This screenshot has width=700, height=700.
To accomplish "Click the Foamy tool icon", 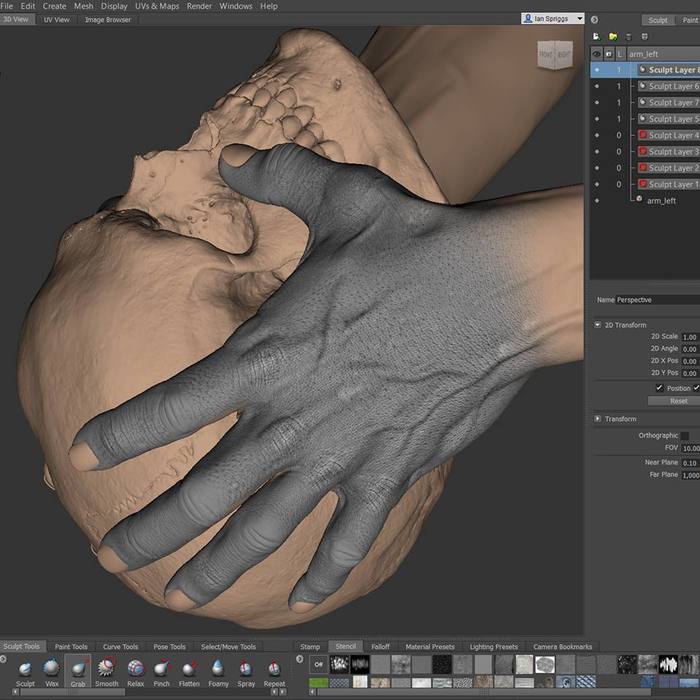I will [x=218, y=668].
